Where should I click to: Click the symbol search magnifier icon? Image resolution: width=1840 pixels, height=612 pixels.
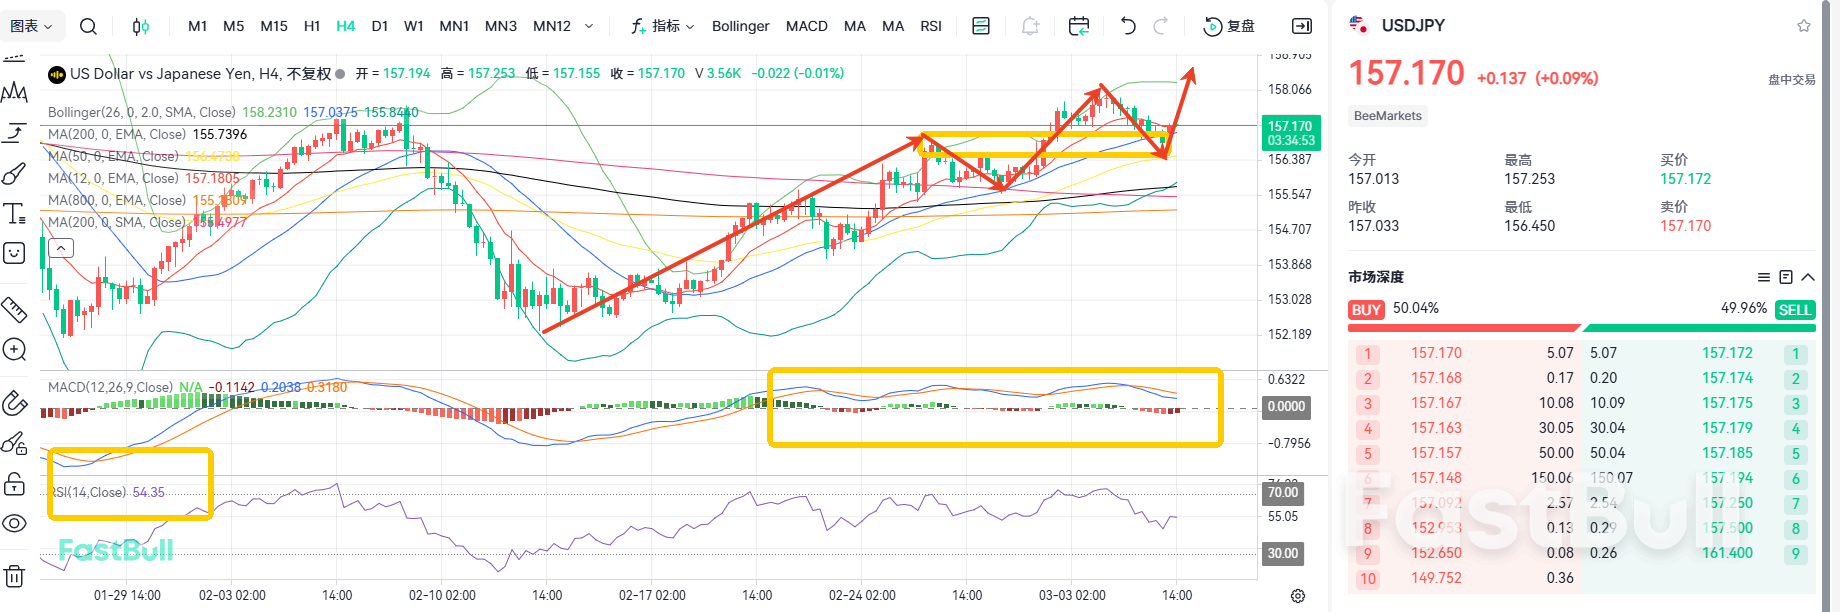click(88, 26)
